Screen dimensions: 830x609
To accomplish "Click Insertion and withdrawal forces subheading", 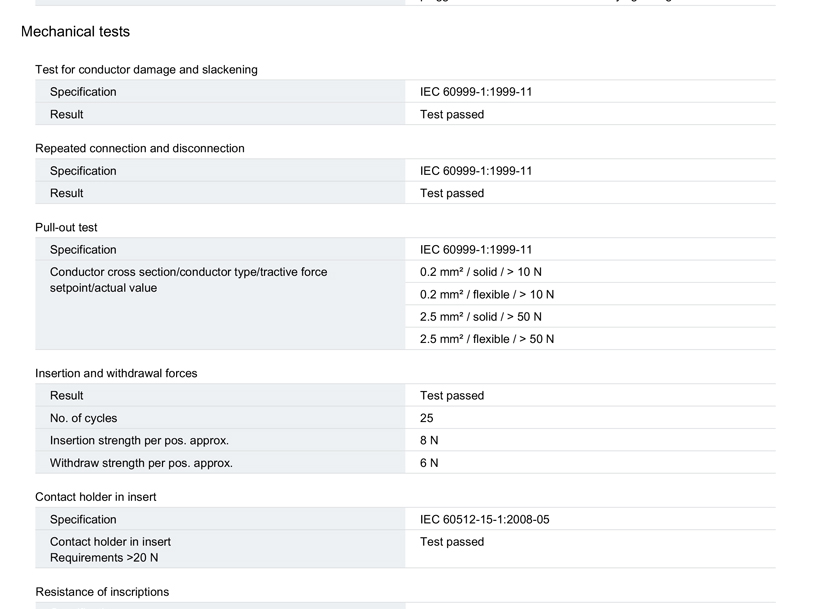I will point(116,374).
